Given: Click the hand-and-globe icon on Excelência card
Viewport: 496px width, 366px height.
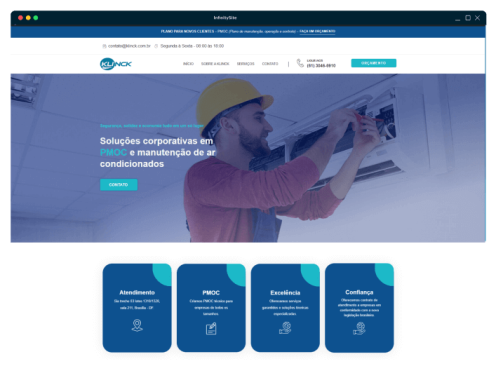Looking at the screenshot, I should tap(285, 328).
